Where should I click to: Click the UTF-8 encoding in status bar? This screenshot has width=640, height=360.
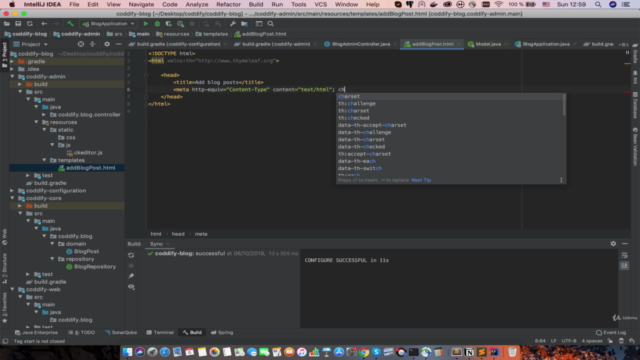[569, 341]
